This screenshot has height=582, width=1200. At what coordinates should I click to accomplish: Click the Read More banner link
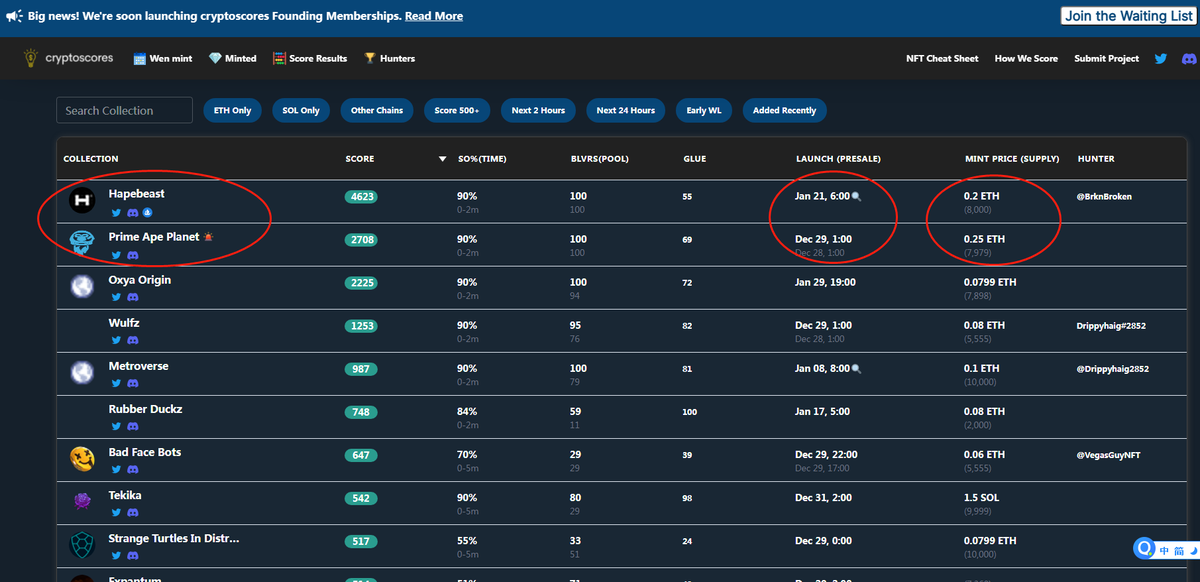434,16
